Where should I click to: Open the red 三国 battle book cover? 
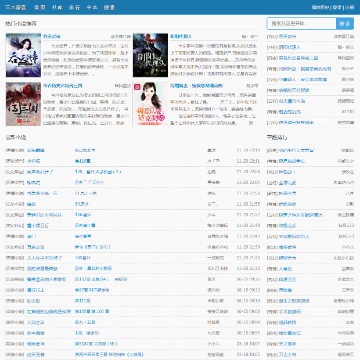pyautogui.click(x=23, y=104)
